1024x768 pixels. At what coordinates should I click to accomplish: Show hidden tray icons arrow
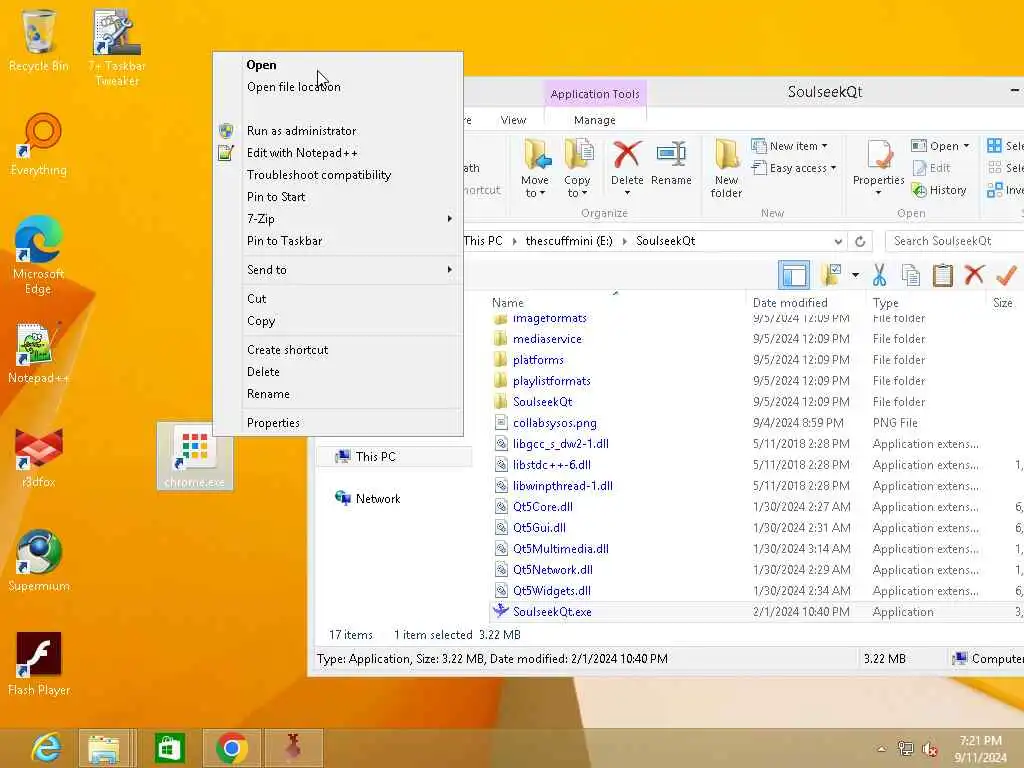(881, 749)
